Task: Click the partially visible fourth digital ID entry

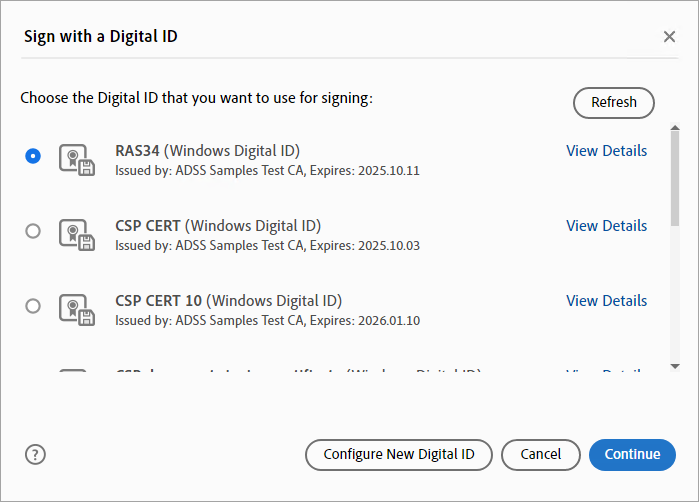Action: click(x=300, y=372)
